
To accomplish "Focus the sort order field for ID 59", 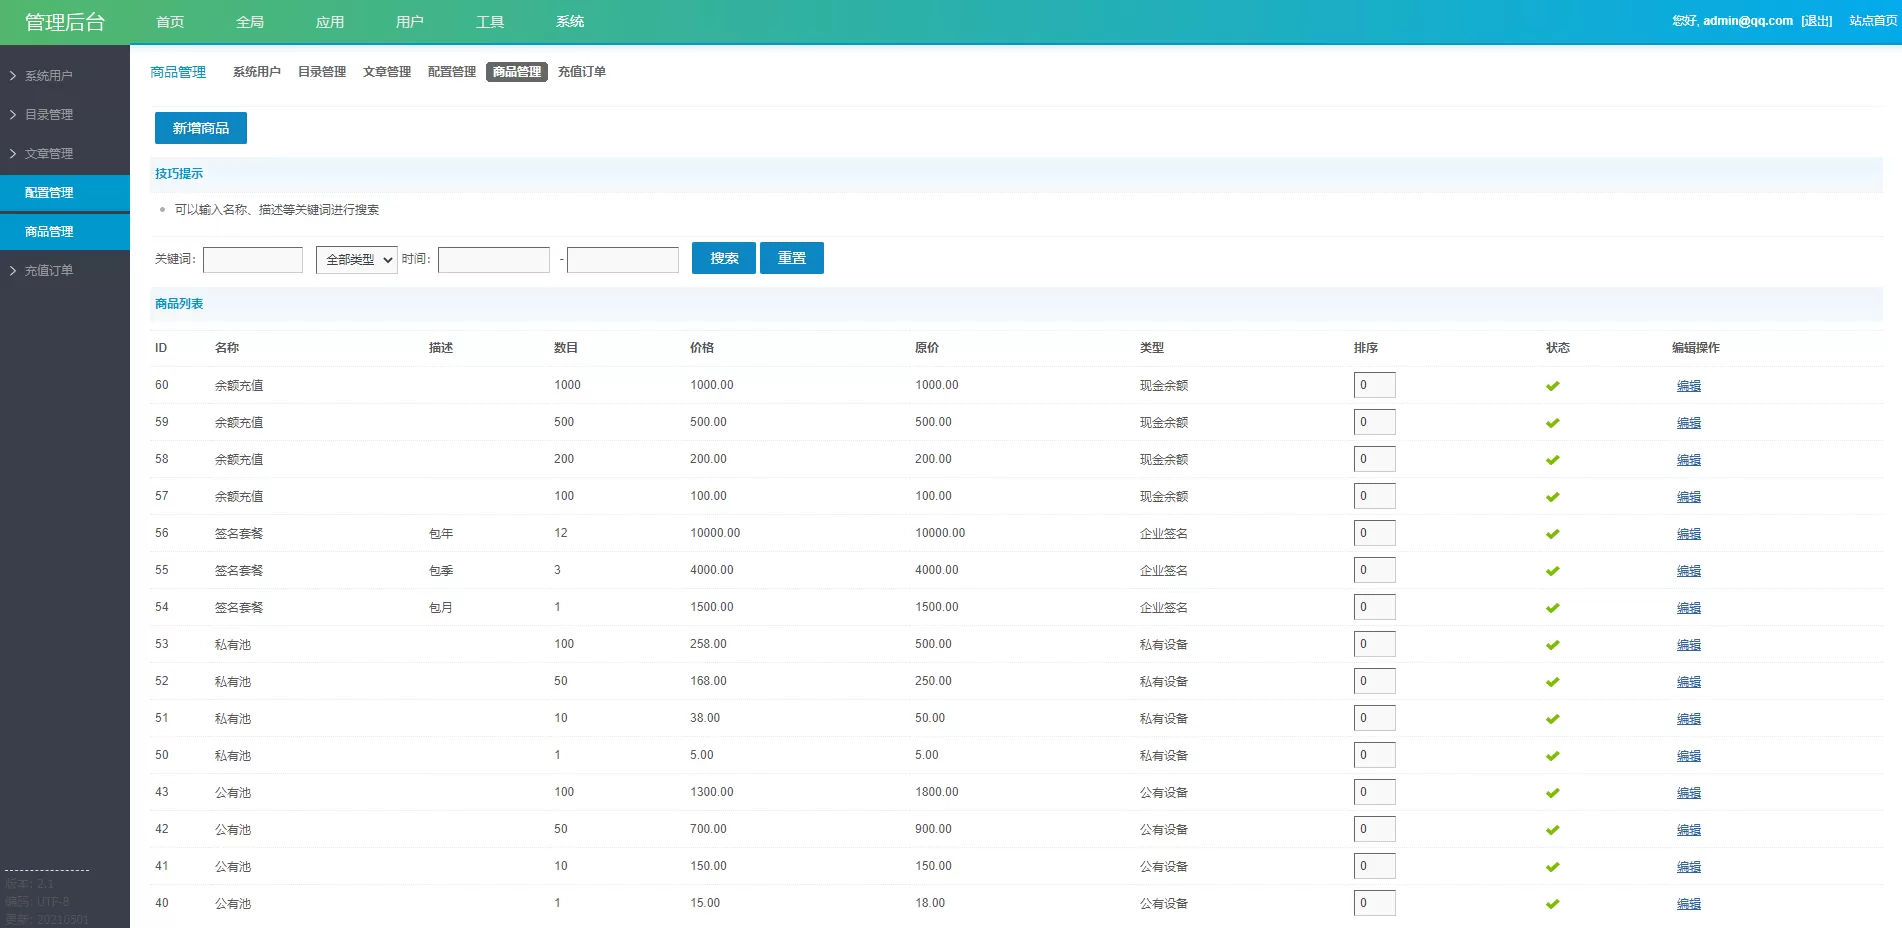I will pyautogui.click(x=1374, y=422).
